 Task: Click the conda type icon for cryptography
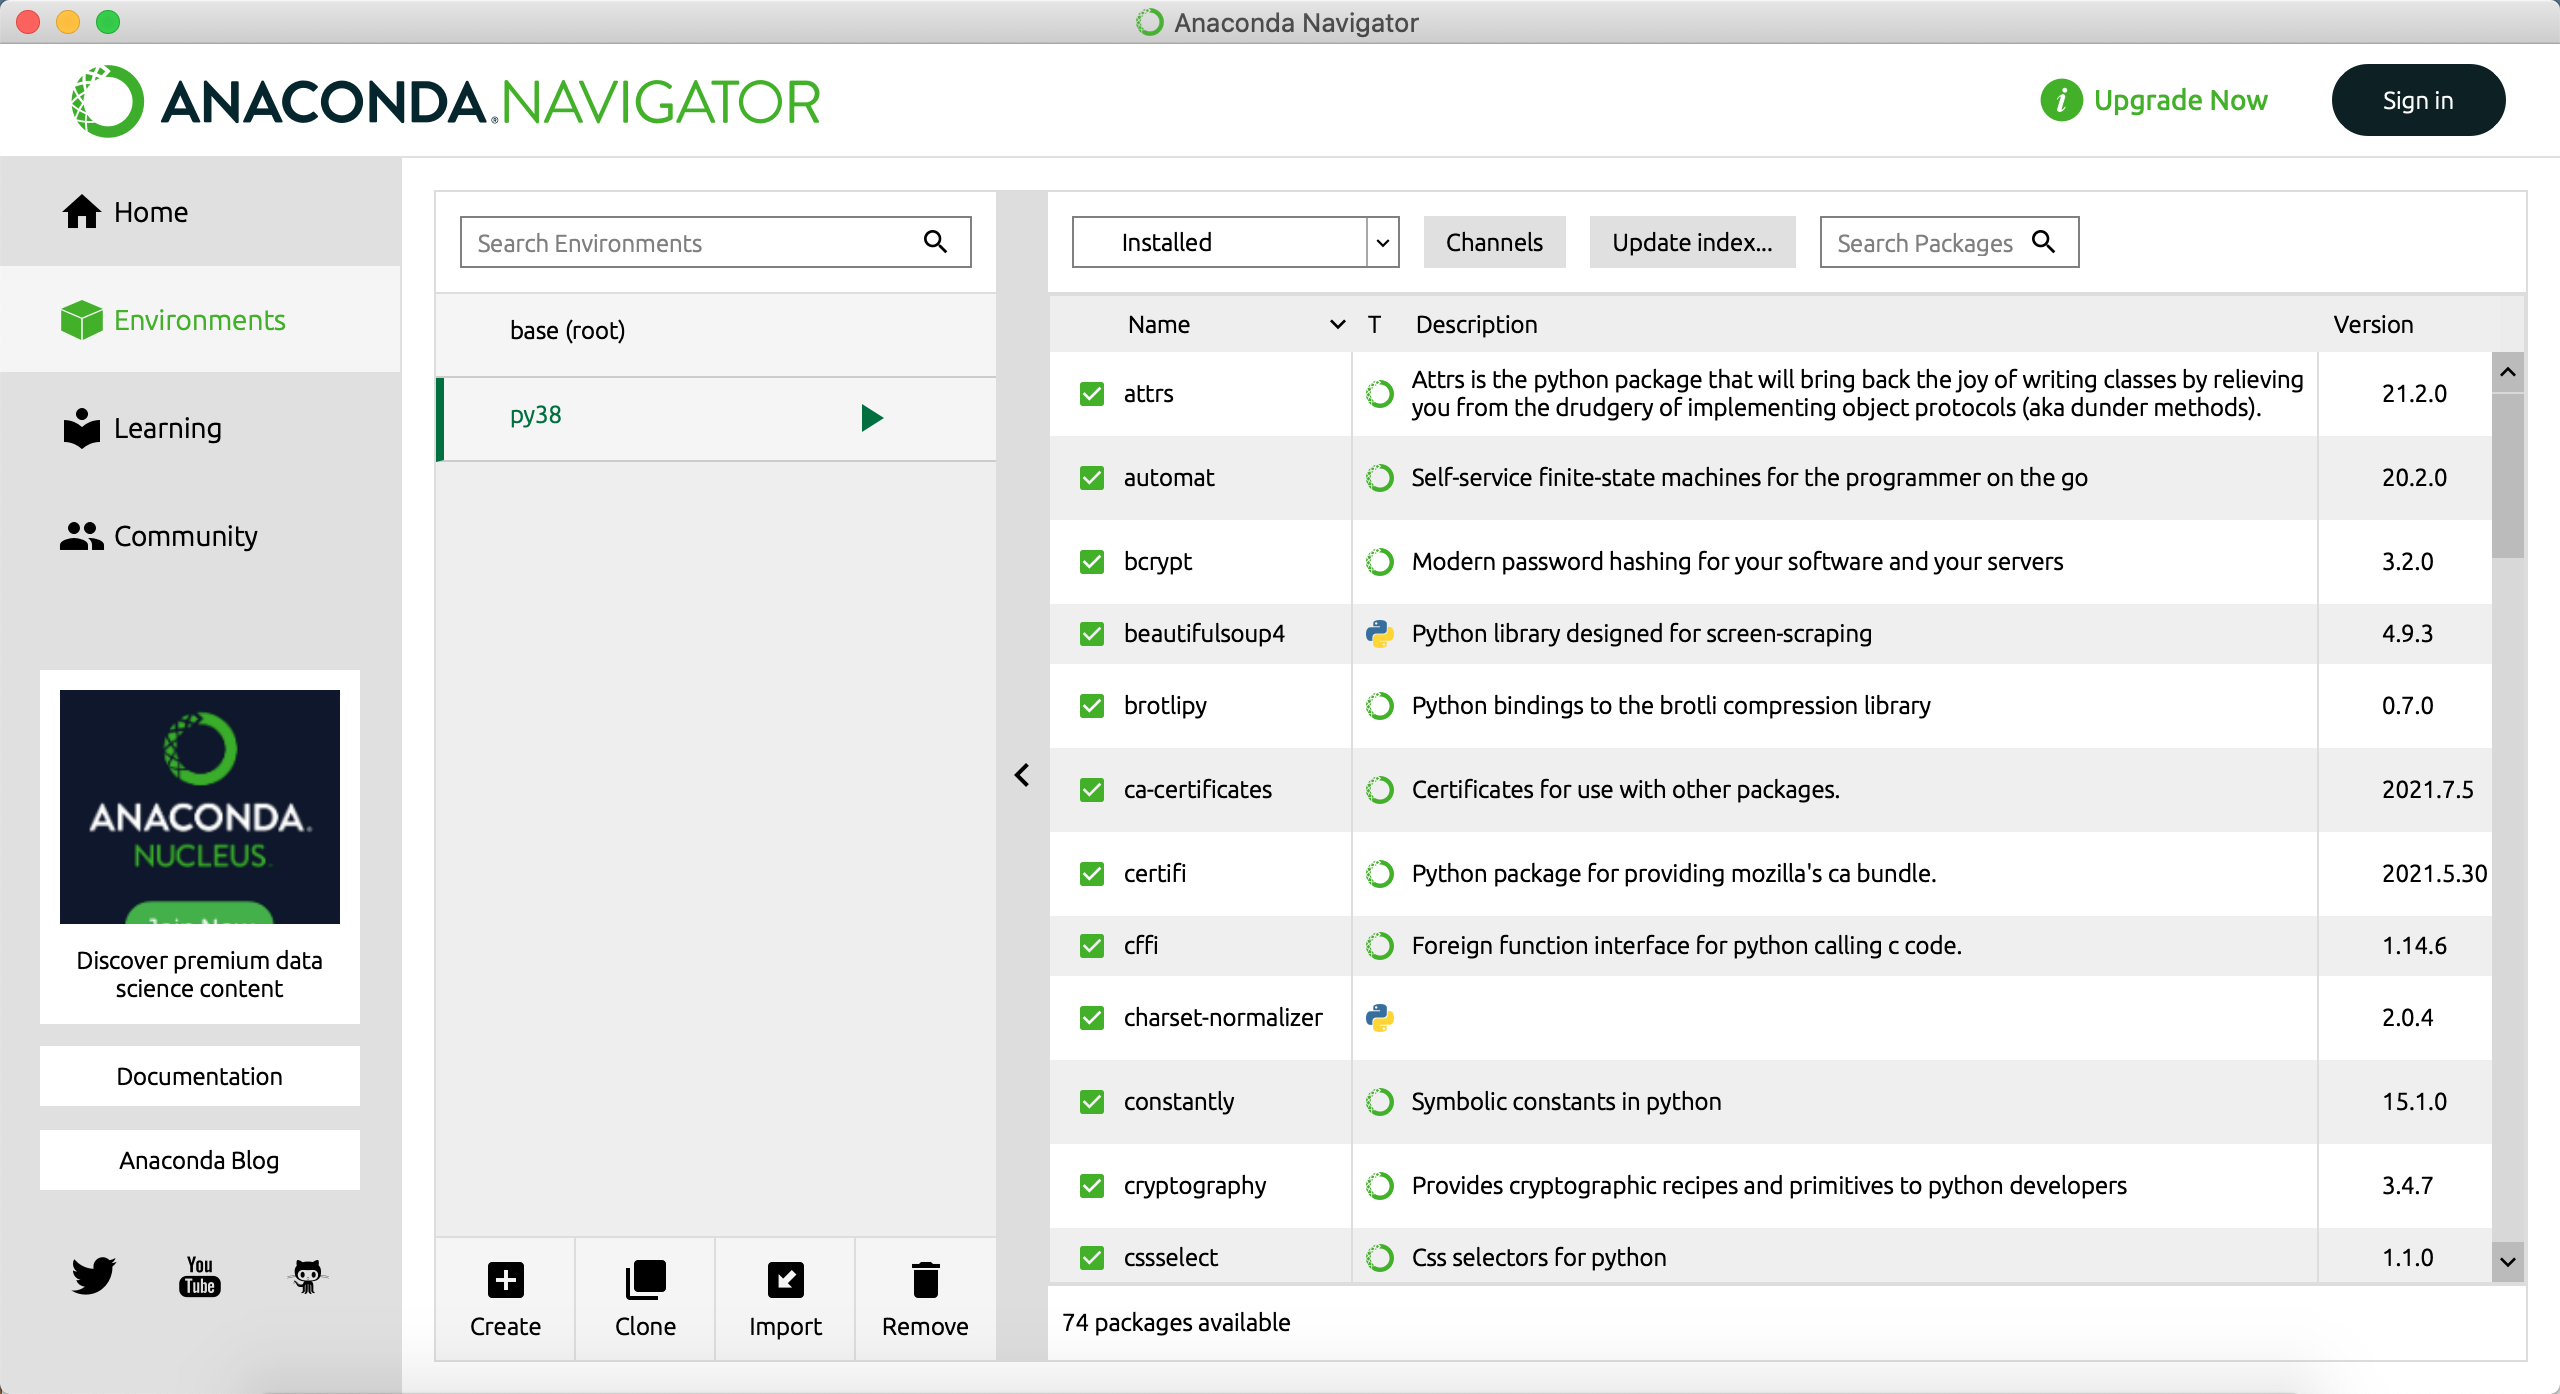coord(1380,1186)
